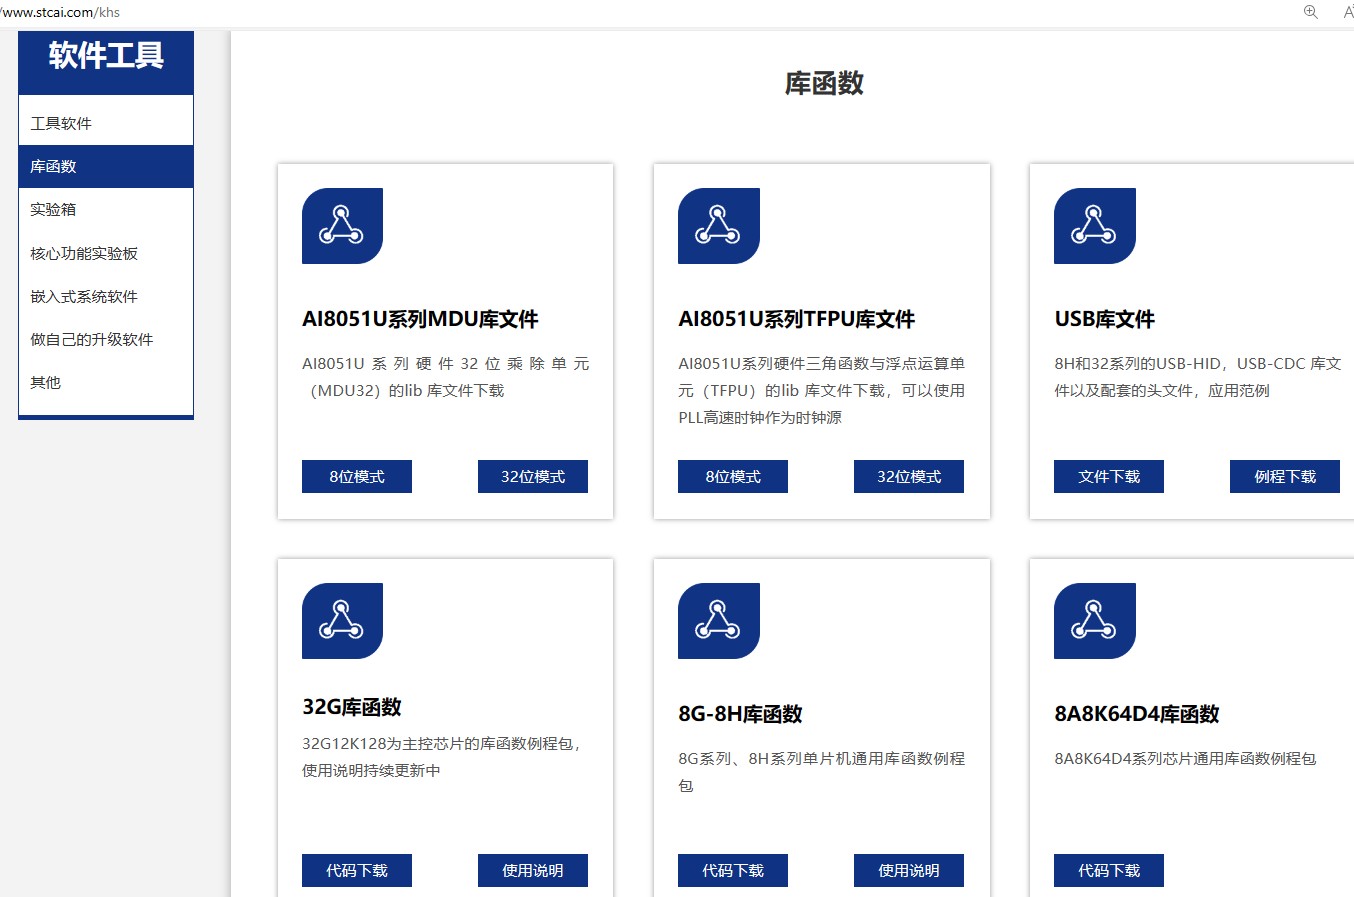Click USB库文件 例程下载 button
The height and width of the screenshot is (897, 1354).
point(1285,476)
